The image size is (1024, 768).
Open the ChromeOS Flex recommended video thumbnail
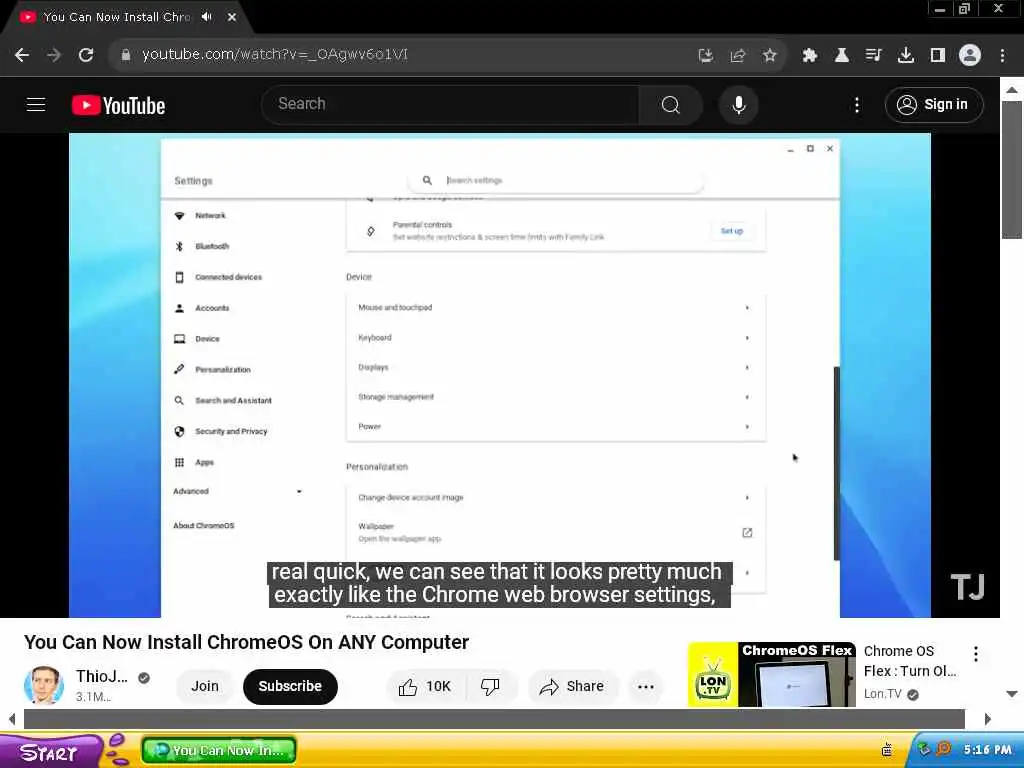771,675
